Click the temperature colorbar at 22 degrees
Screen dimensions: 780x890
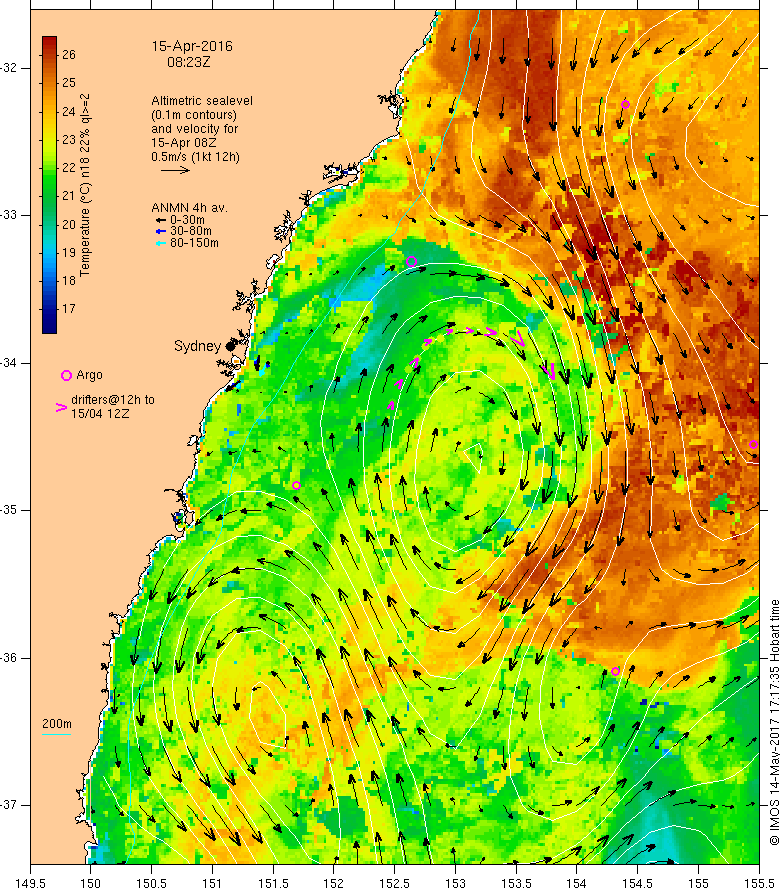tap(49, 167)
